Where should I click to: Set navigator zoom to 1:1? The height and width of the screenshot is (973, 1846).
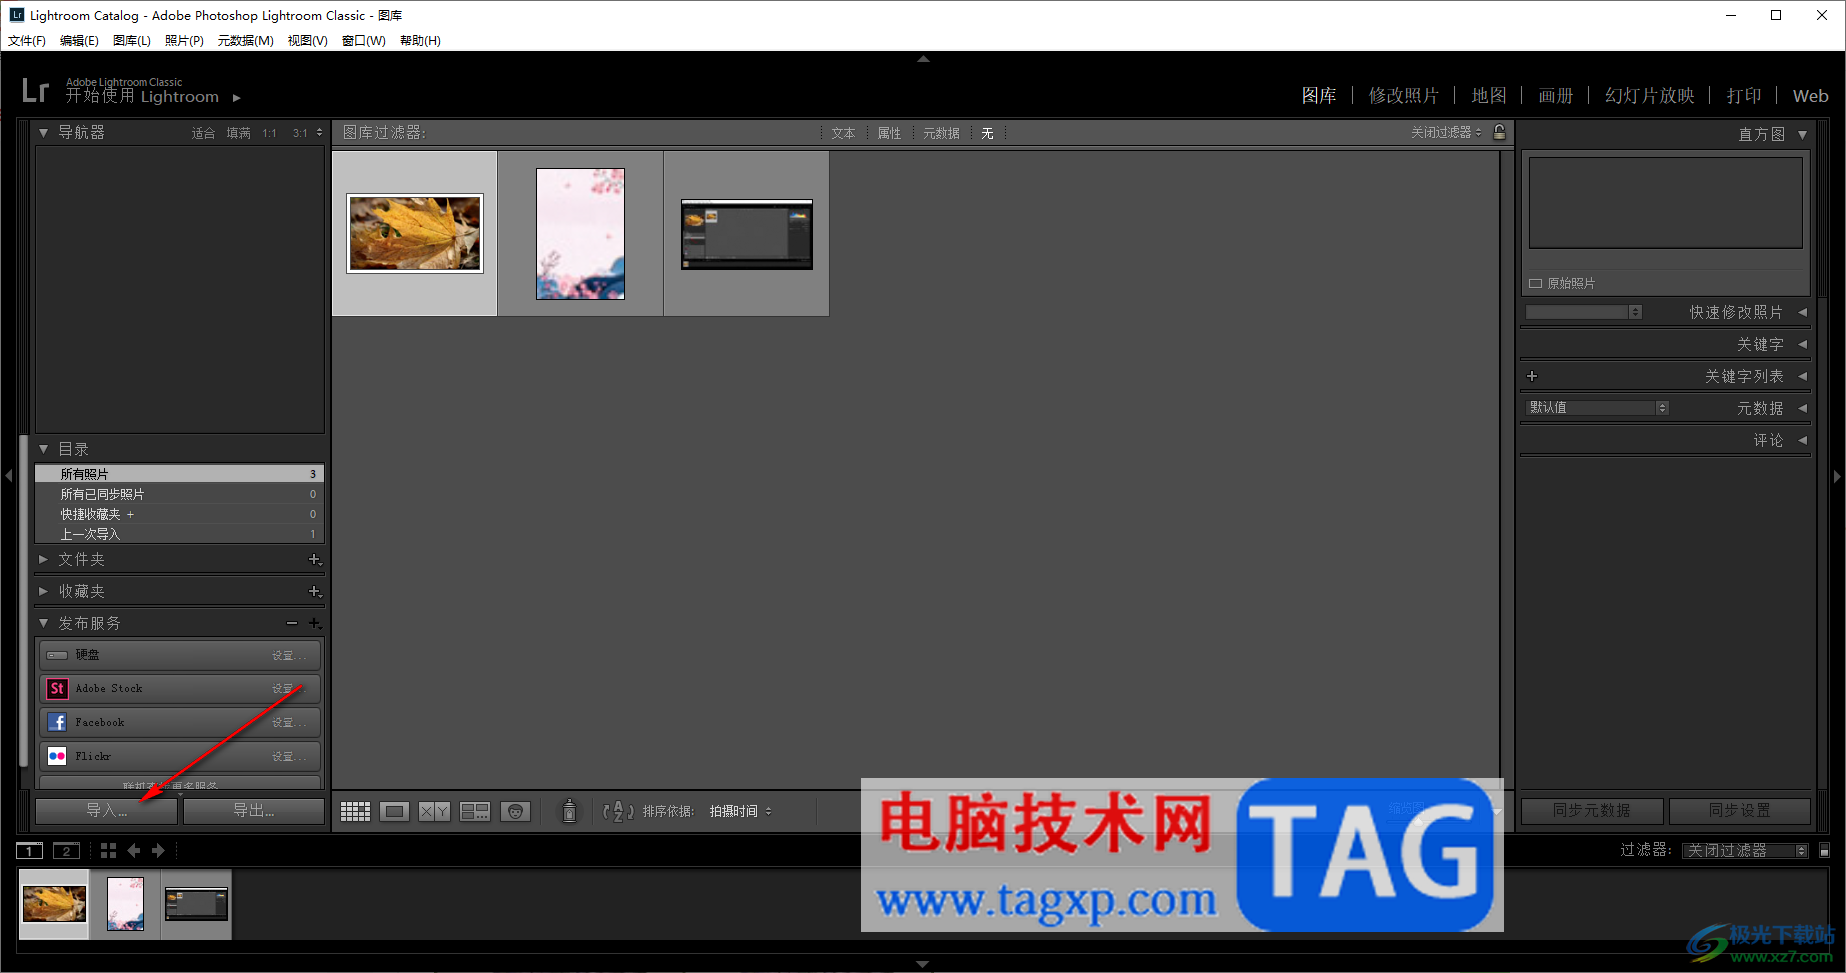[x=269, y=133]
